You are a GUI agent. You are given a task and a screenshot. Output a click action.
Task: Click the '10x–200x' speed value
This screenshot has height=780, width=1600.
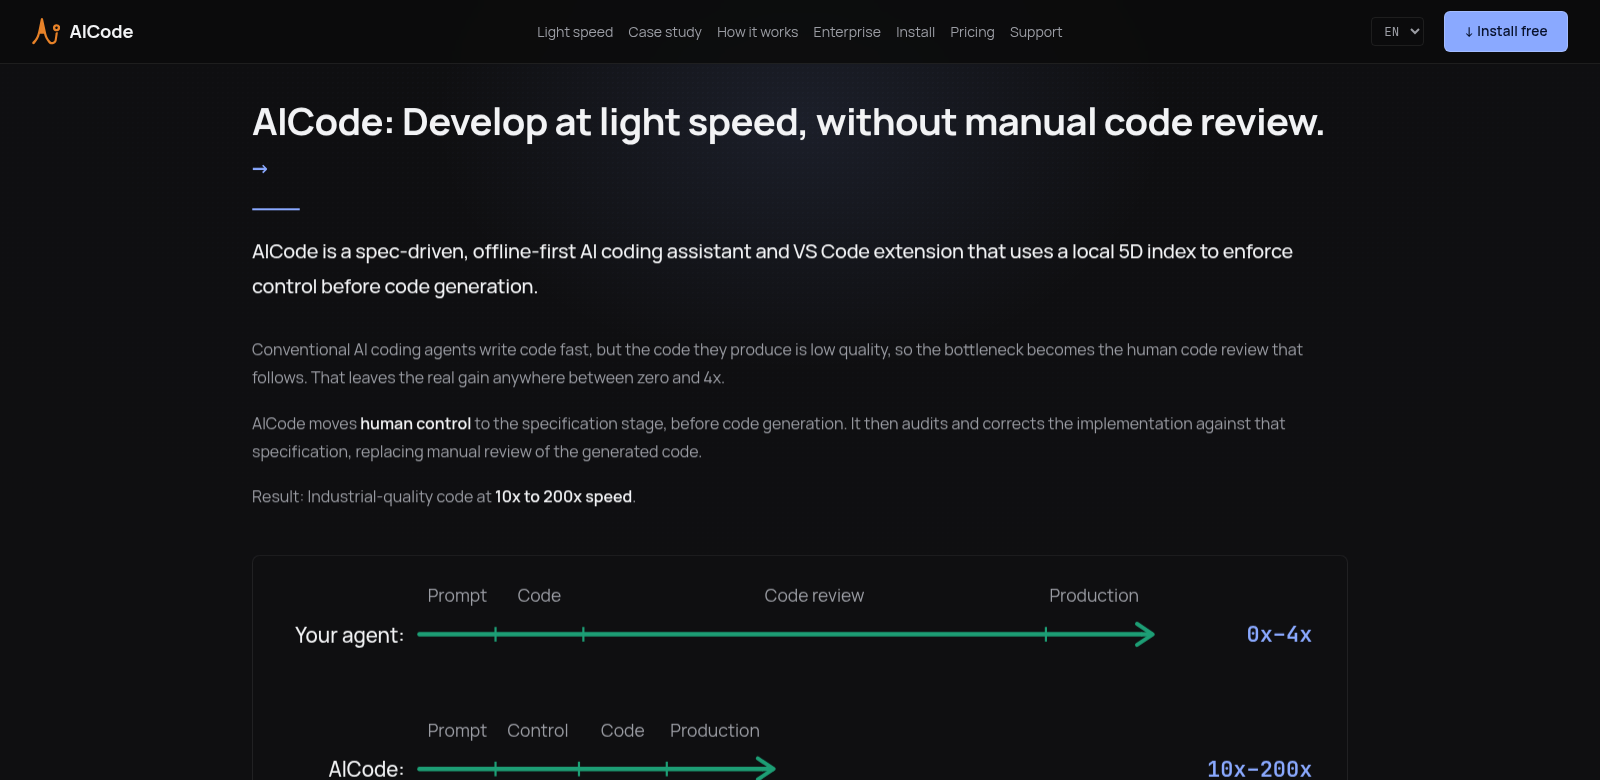click(x=1259, y=769)
